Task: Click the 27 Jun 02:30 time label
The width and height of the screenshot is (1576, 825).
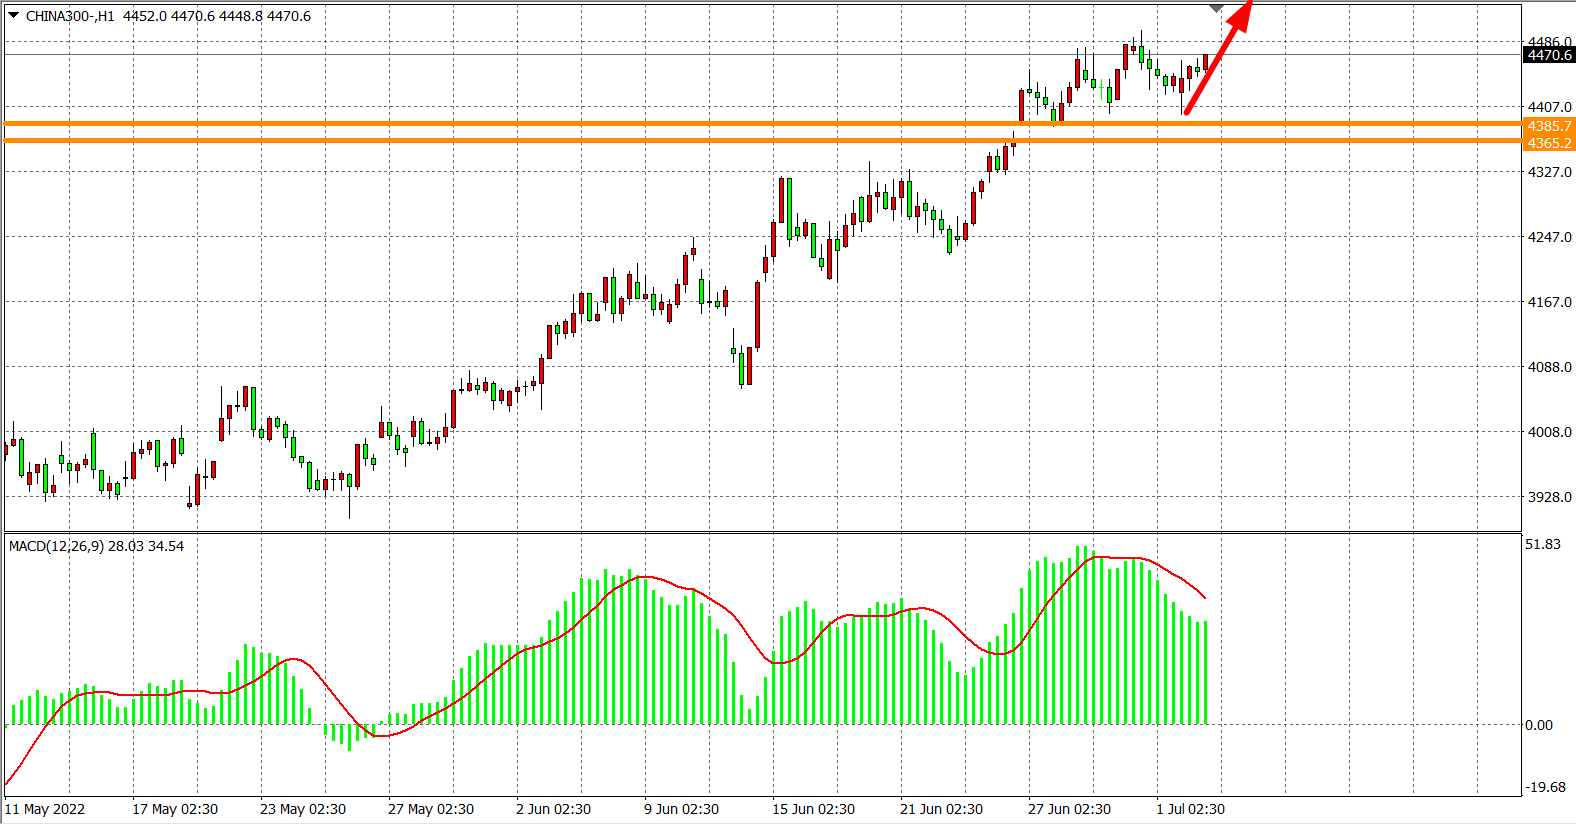Action: pos(1069,809)
